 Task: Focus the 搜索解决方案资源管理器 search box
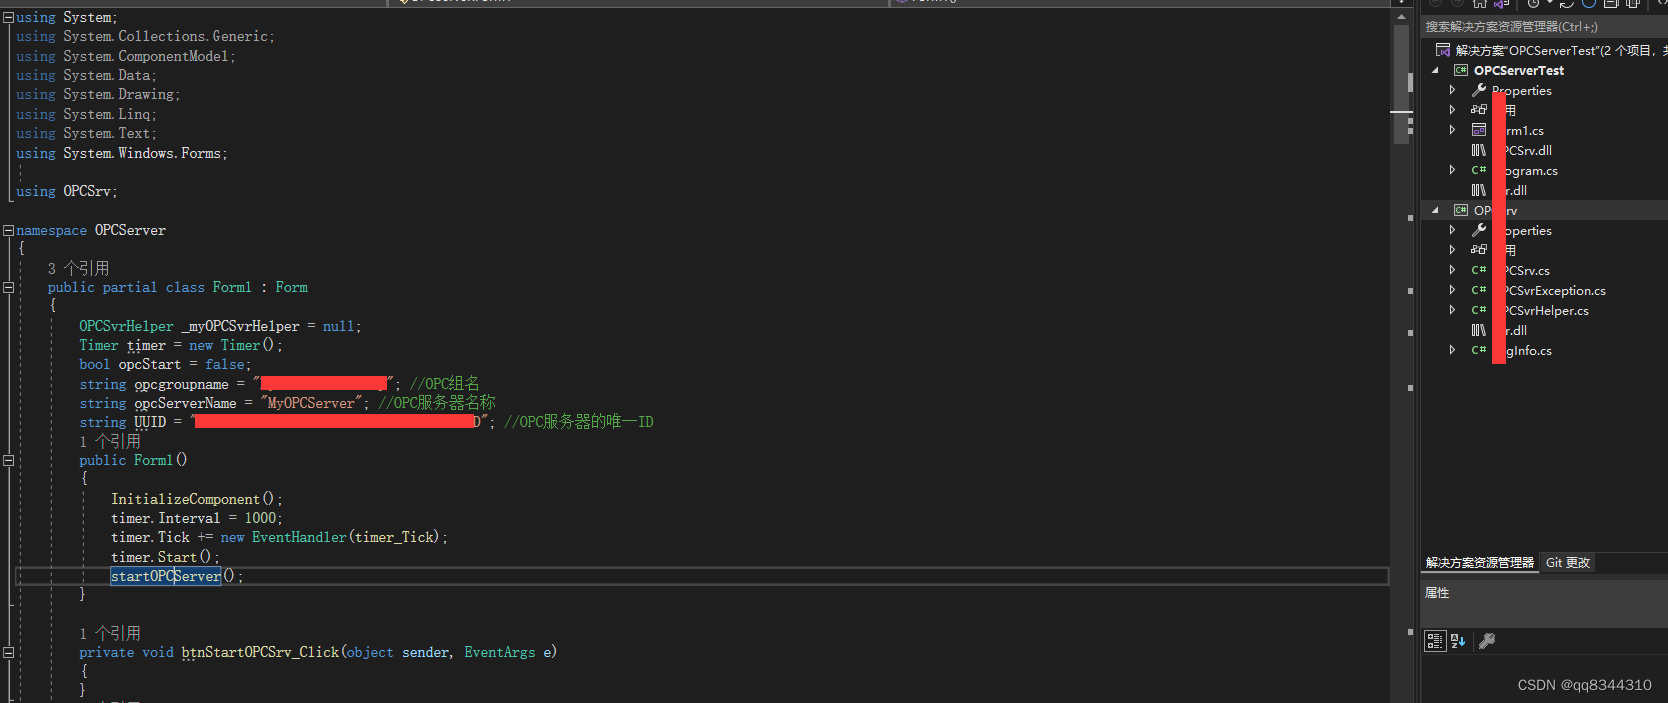pos(1544,27)
